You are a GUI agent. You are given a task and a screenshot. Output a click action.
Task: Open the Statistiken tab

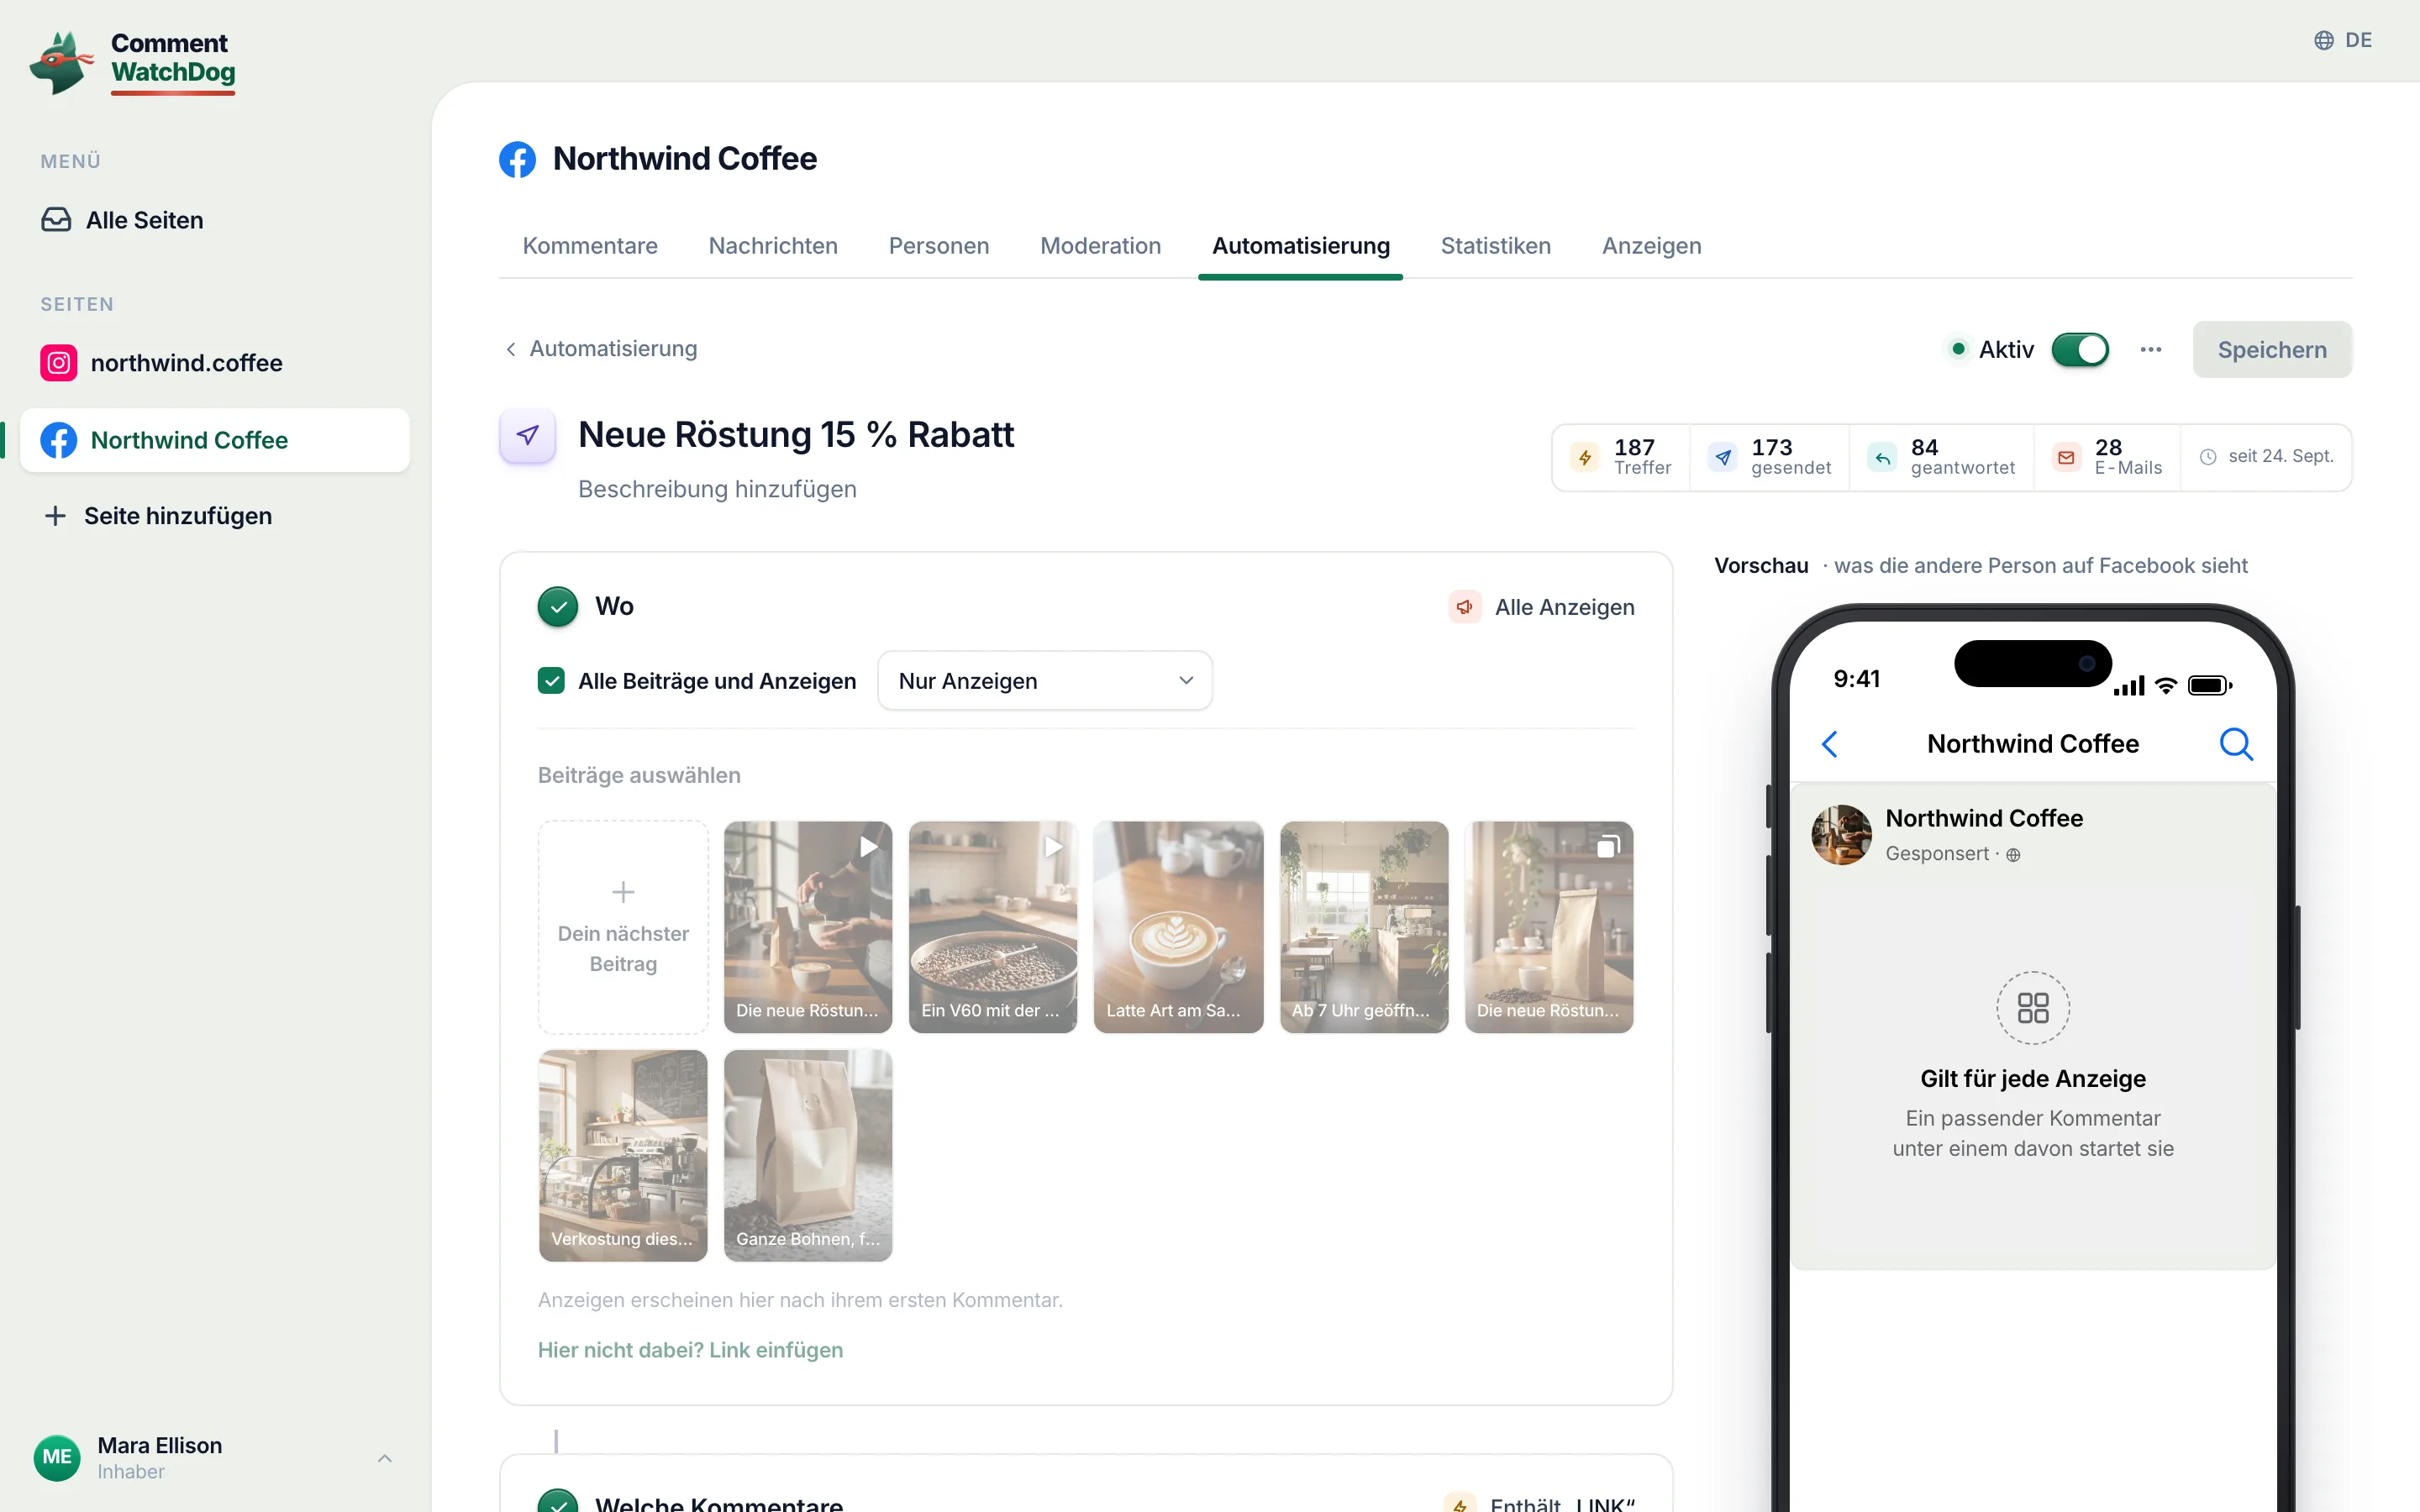point(1495,246)
